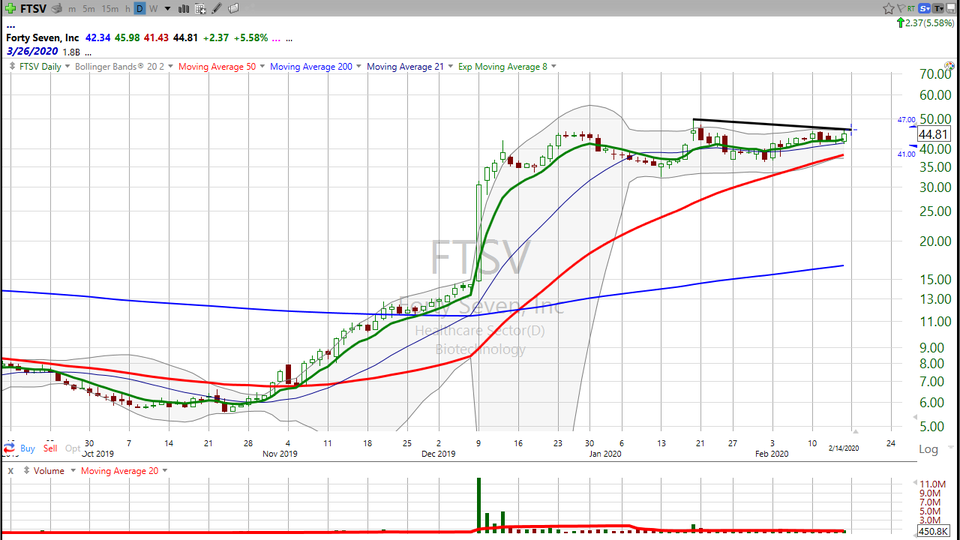The width and height of the screenshot is (960, 540).
Task: Click the black trendline drawn near 47
Action: [x=771, y=124]
